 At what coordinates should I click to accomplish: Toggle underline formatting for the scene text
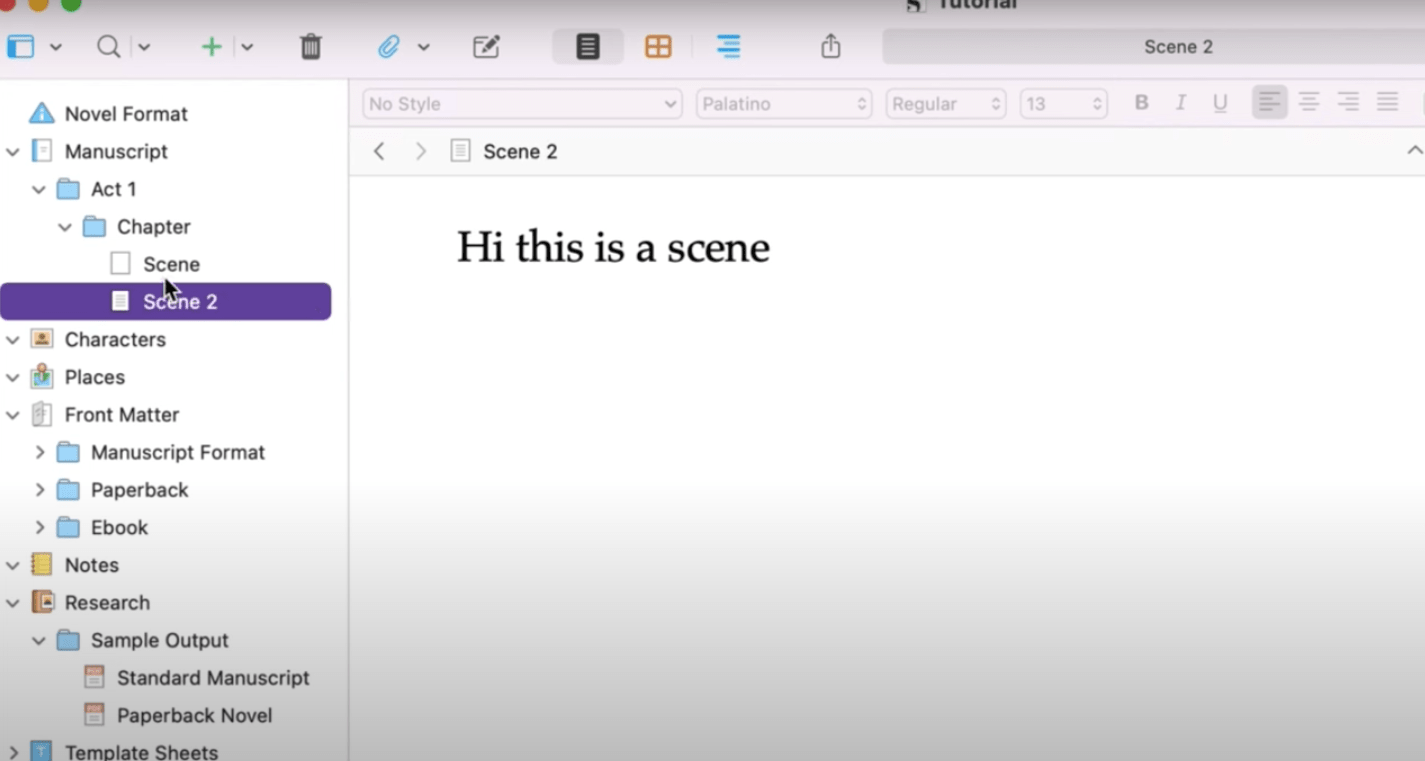1219,101
